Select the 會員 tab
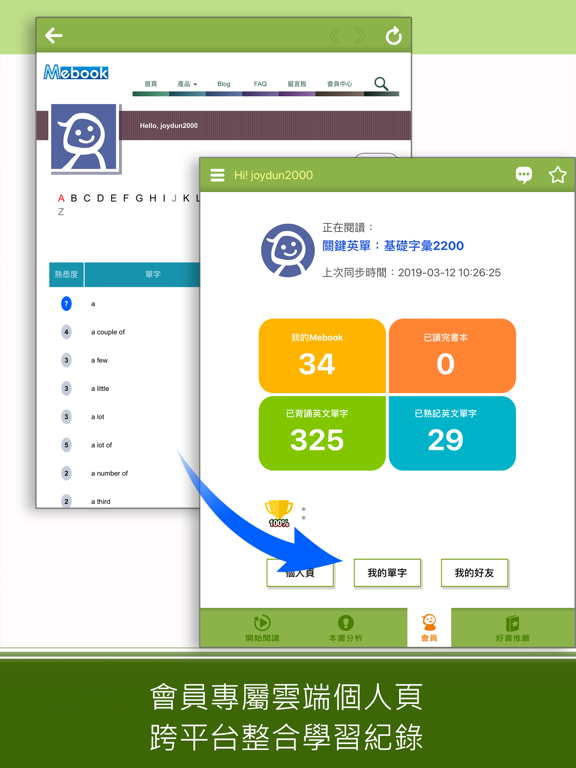 [429, 627]
